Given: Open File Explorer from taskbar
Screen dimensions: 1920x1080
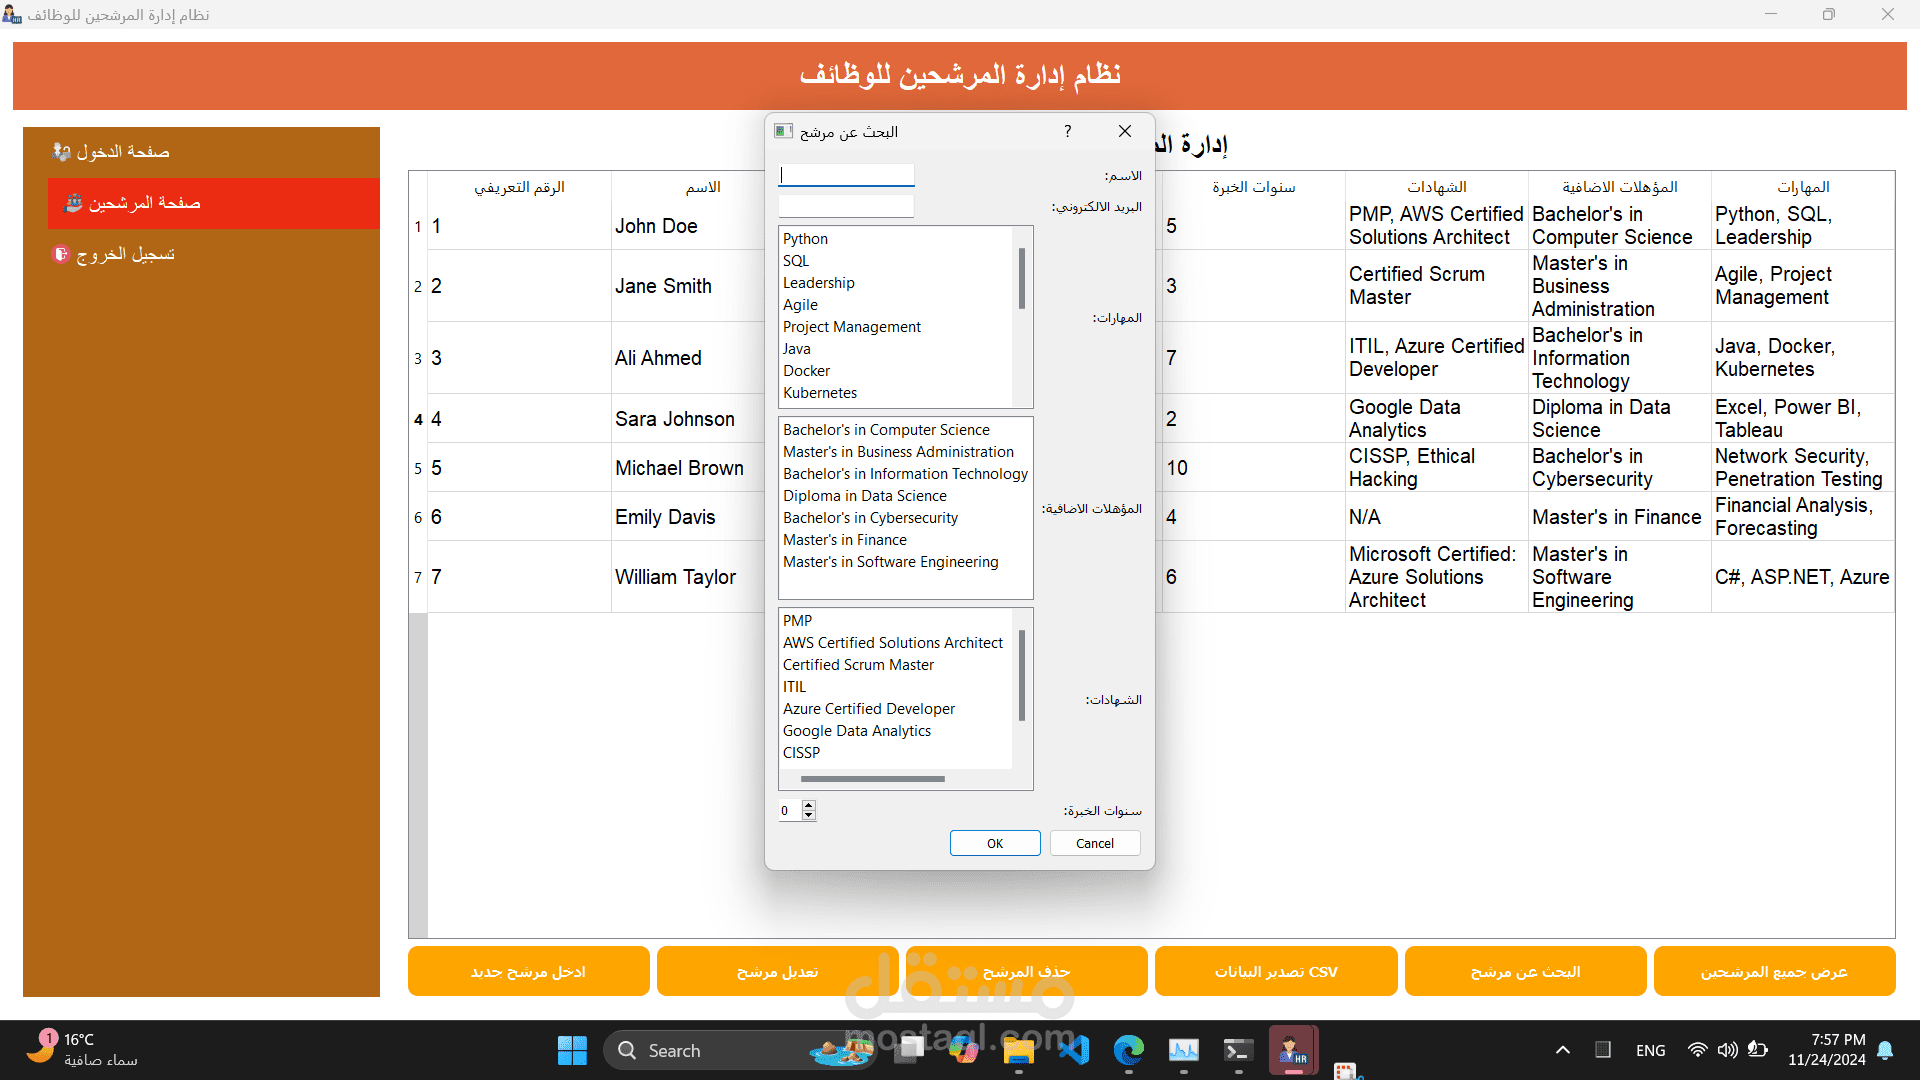Looking at the screenshot, I should (x=1018, y=1050).
